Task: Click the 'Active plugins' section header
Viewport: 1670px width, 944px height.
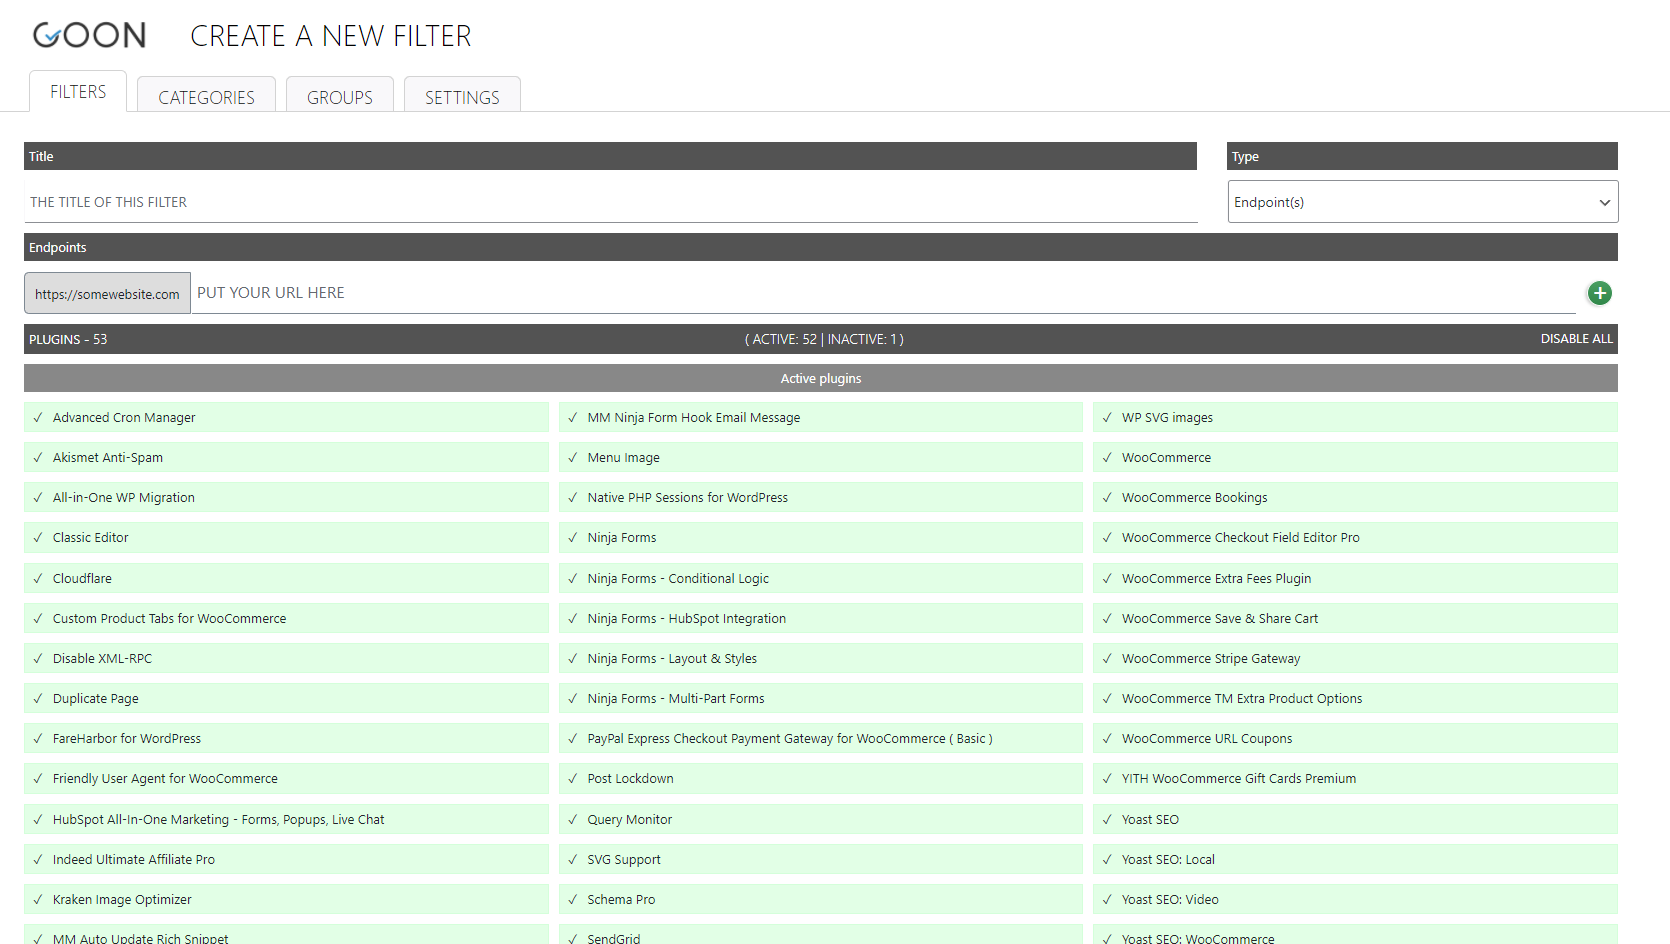Action: pos(821,378)
